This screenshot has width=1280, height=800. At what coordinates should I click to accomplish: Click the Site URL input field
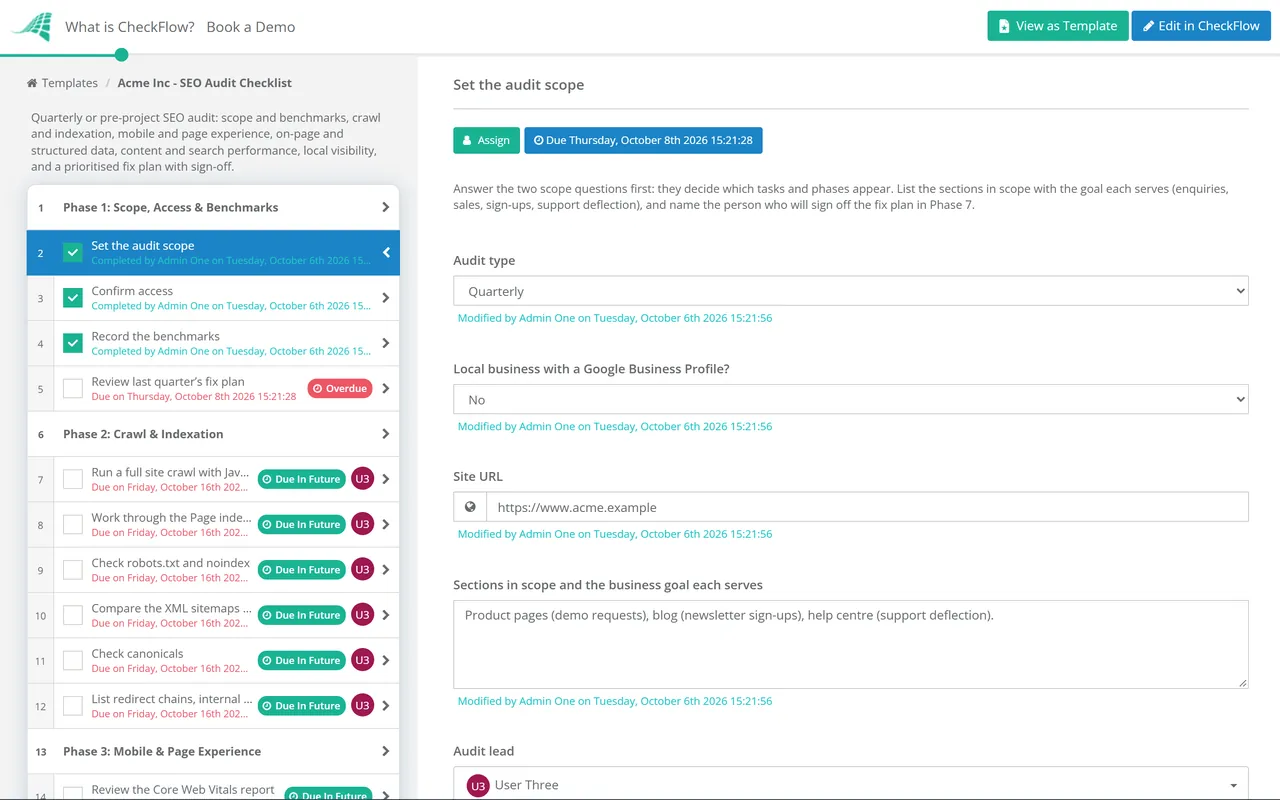(x=867, y=507)
